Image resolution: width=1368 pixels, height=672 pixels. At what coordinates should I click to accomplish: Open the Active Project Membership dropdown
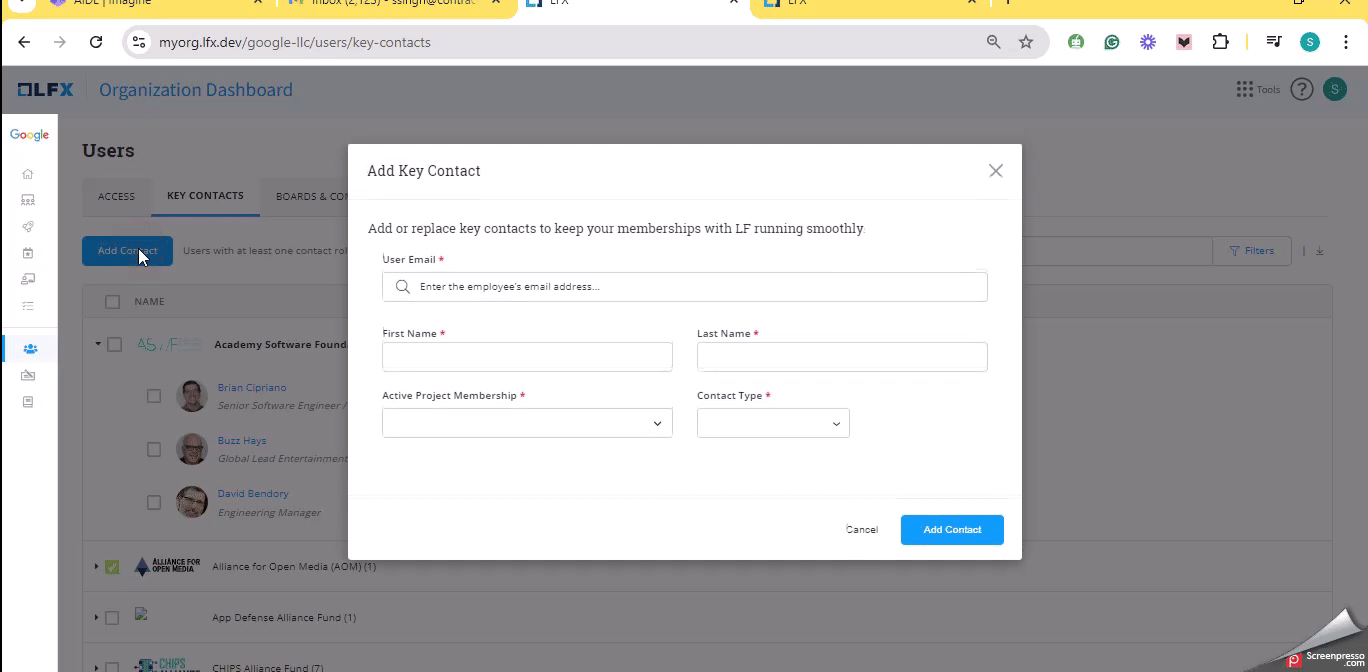point(527,423)
